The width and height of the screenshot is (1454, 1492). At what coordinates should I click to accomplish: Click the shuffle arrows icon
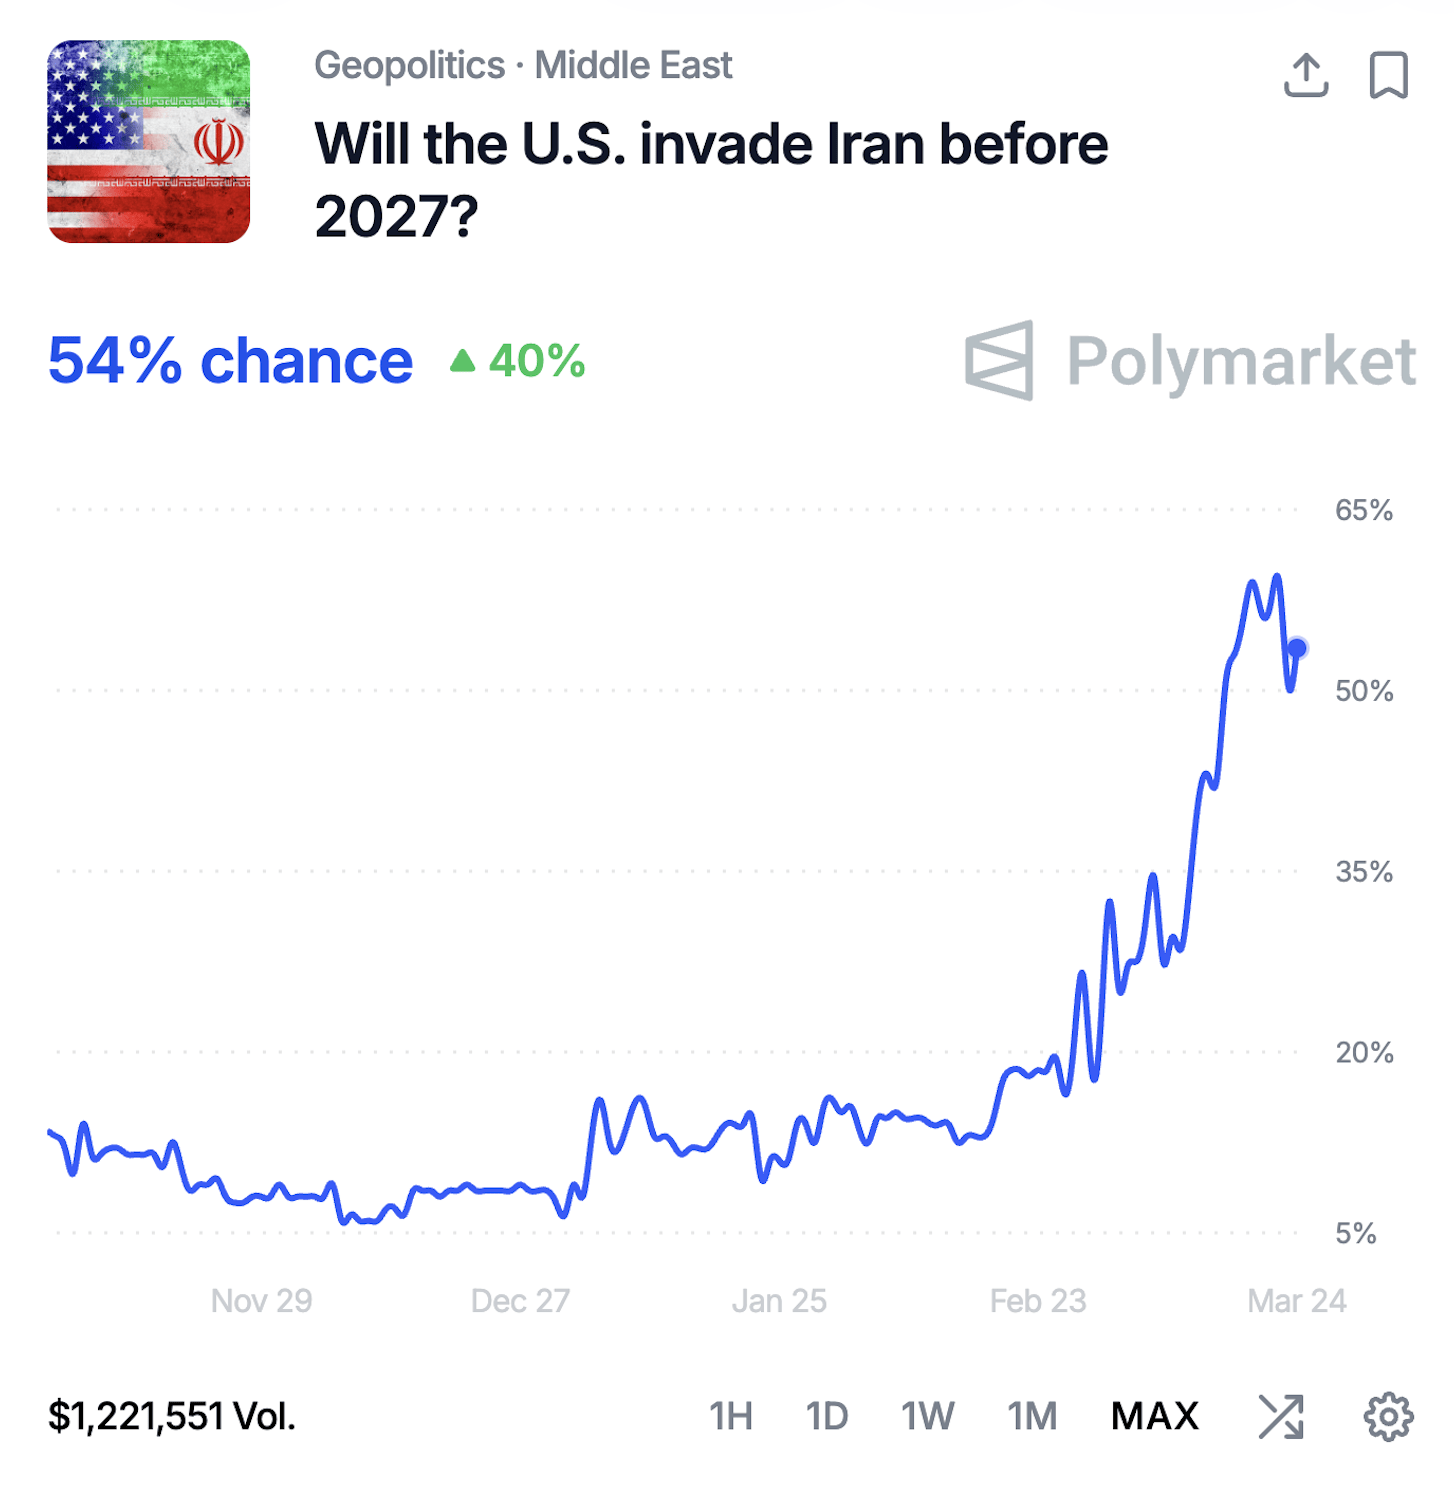(x=1281, y=1416)
